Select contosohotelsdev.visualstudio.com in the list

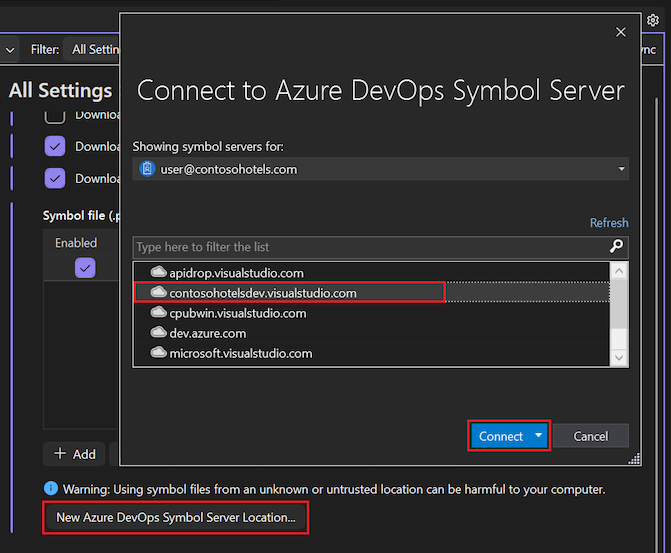371,293
